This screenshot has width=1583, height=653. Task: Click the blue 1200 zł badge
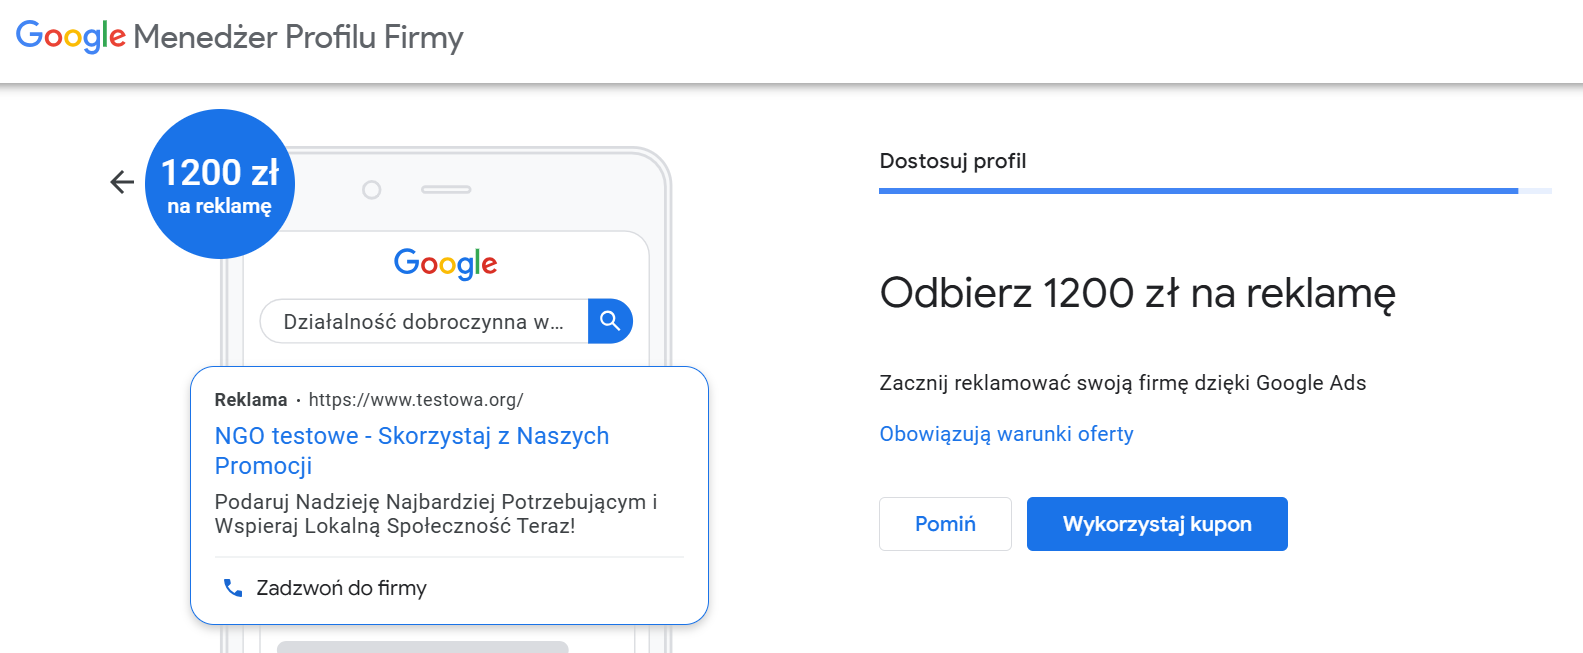click(220, 184)
